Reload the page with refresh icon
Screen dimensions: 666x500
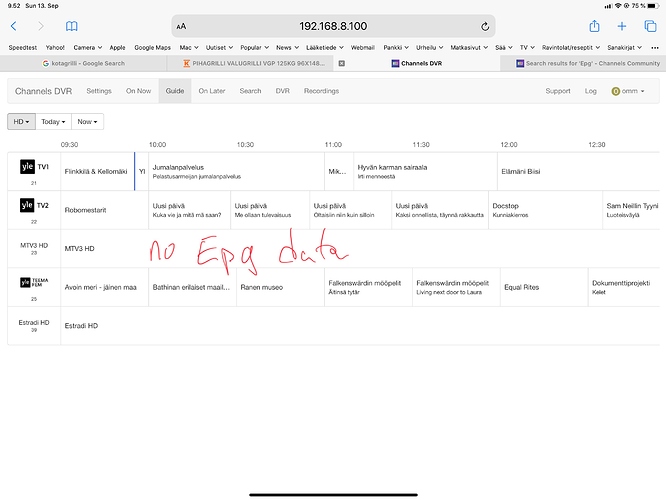pos(485,27)
